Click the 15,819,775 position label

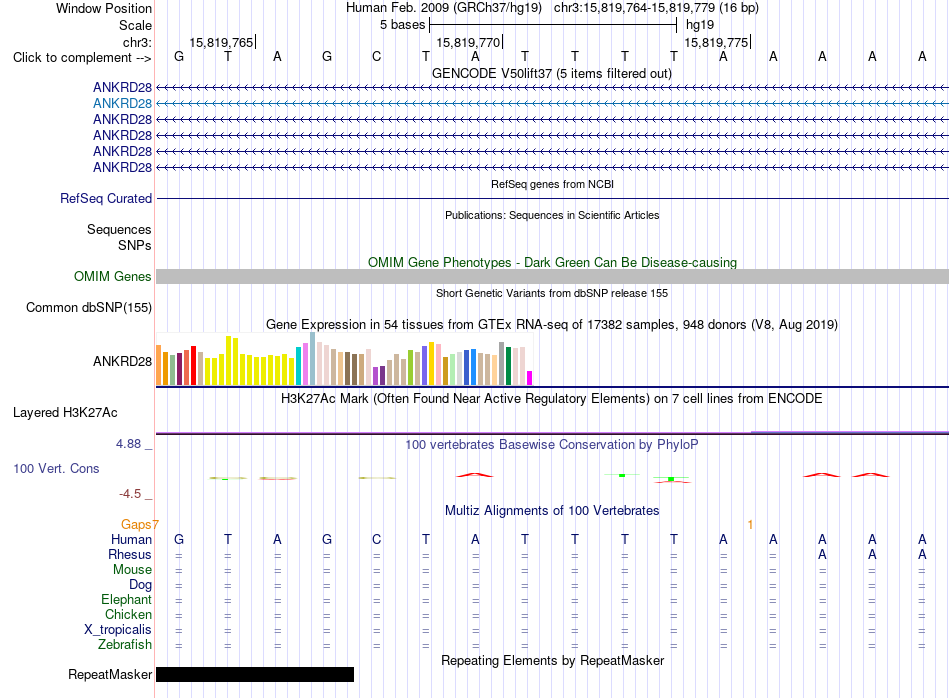(x=716, y=42)
